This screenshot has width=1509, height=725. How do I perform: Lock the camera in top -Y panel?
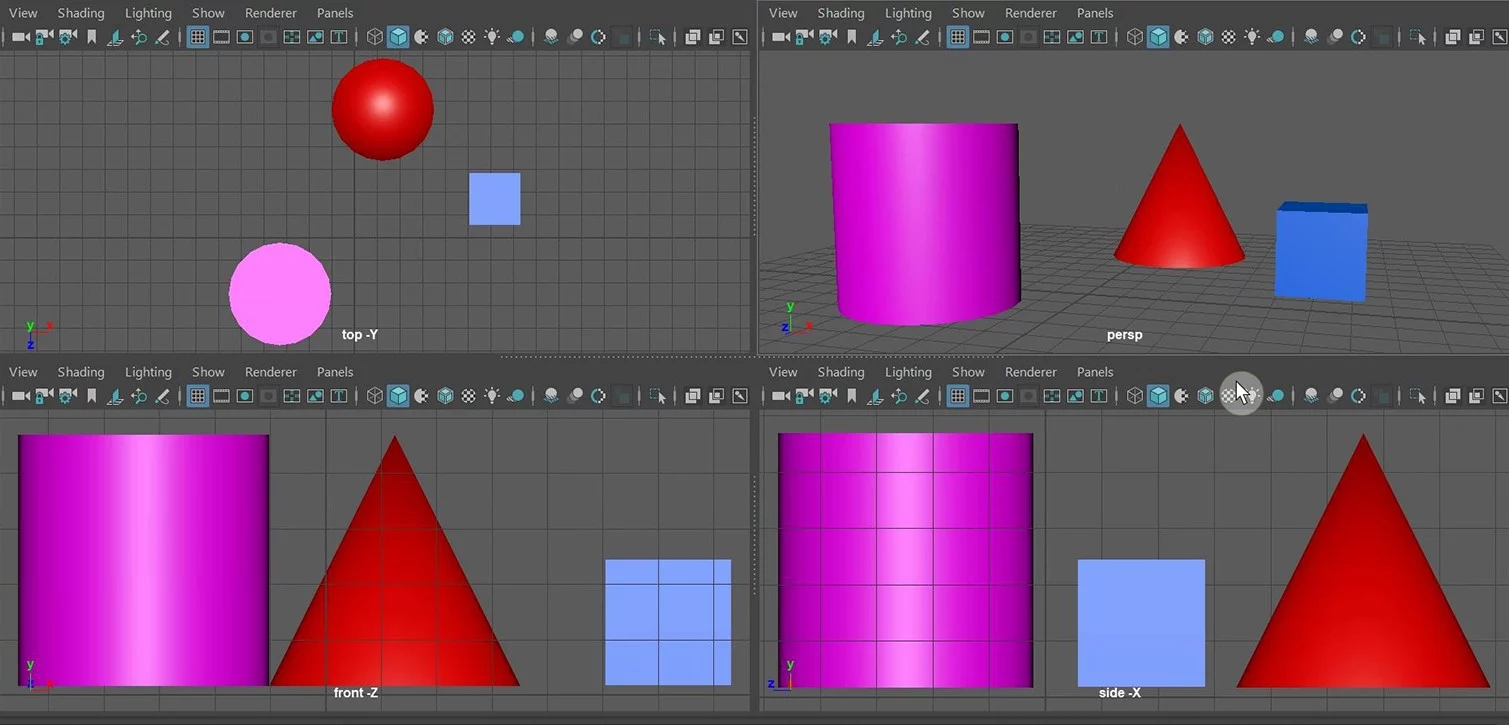pos(44,37)
